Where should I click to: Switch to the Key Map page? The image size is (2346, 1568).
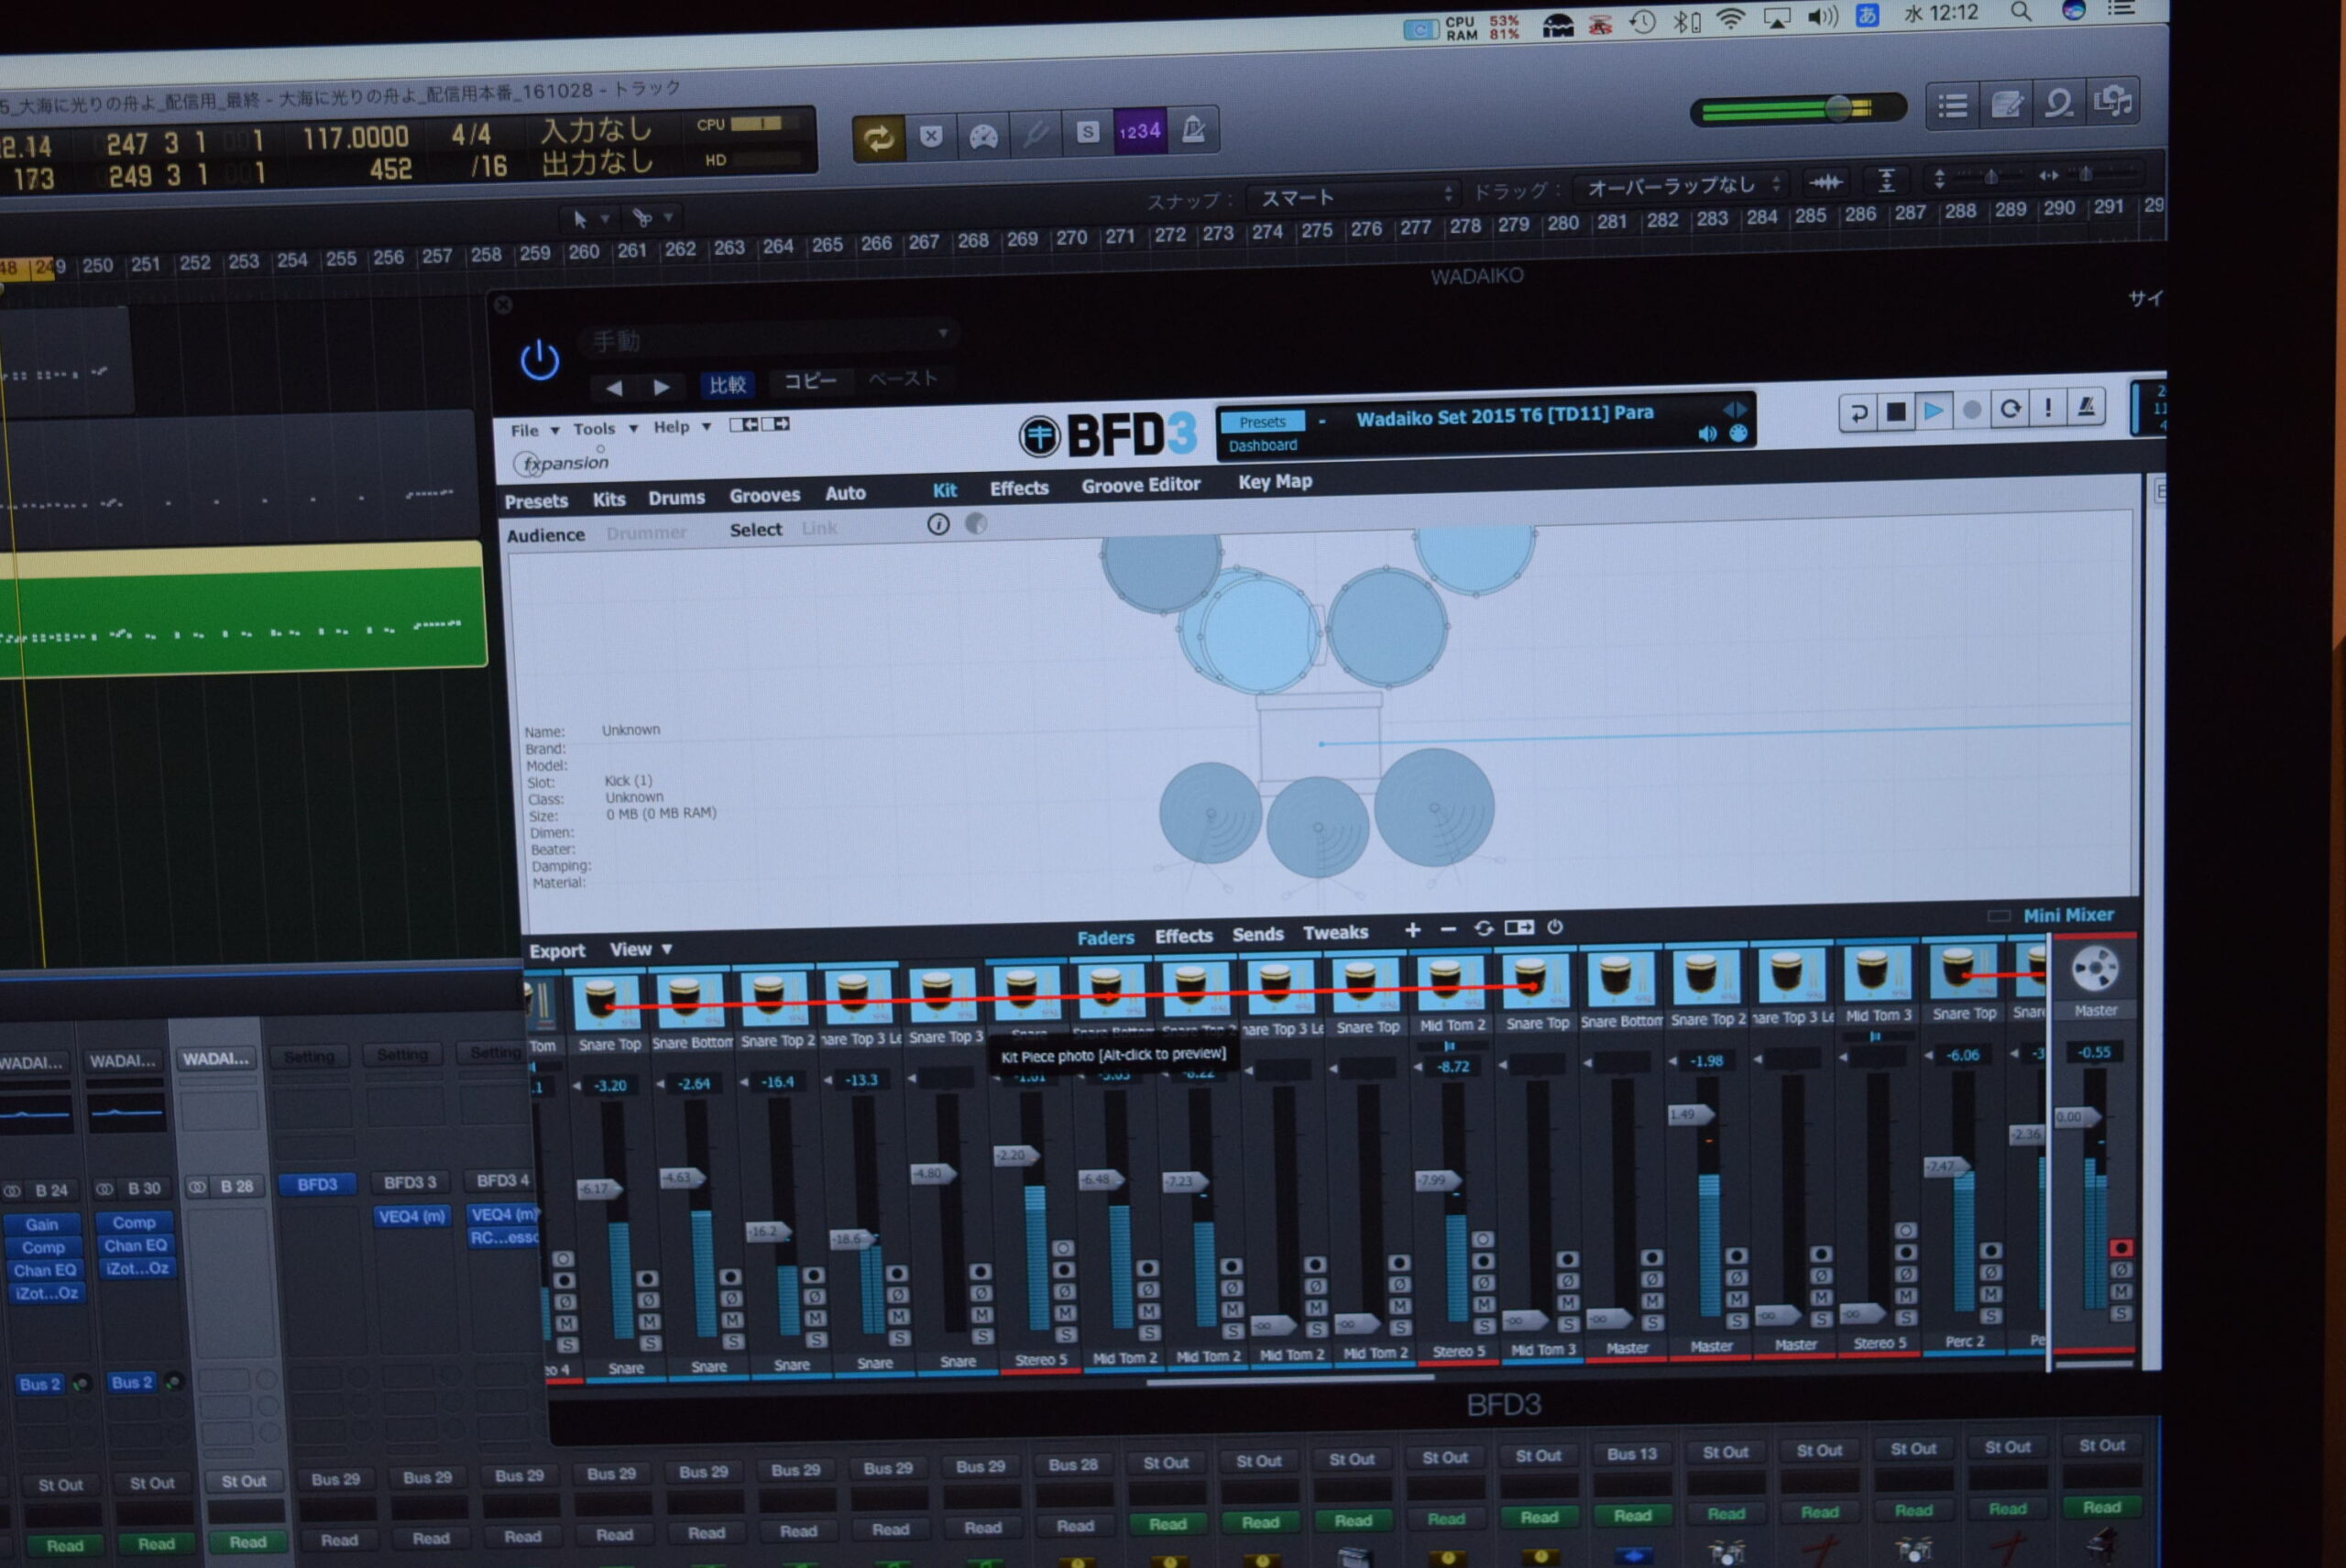pyautogui.click(x=1275, y=481)
